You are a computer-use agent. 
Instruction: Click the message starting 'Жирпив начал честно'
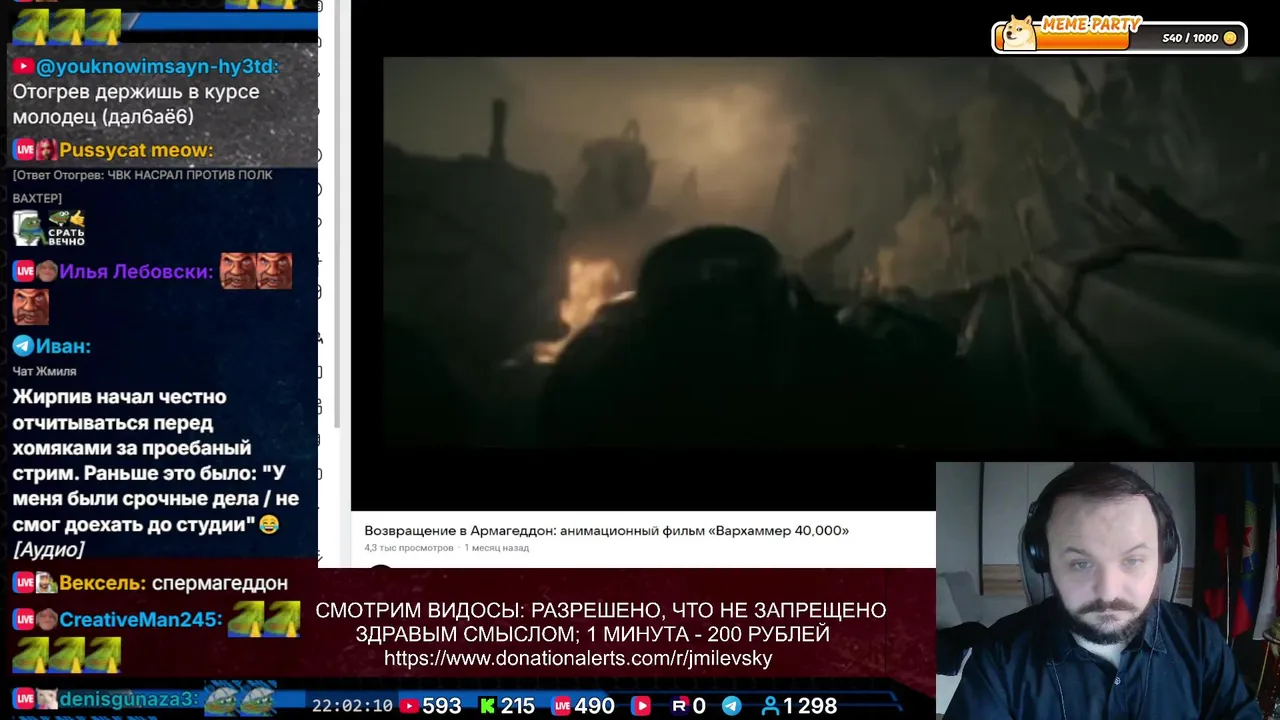pyautogui.click(x=155, y=460)
